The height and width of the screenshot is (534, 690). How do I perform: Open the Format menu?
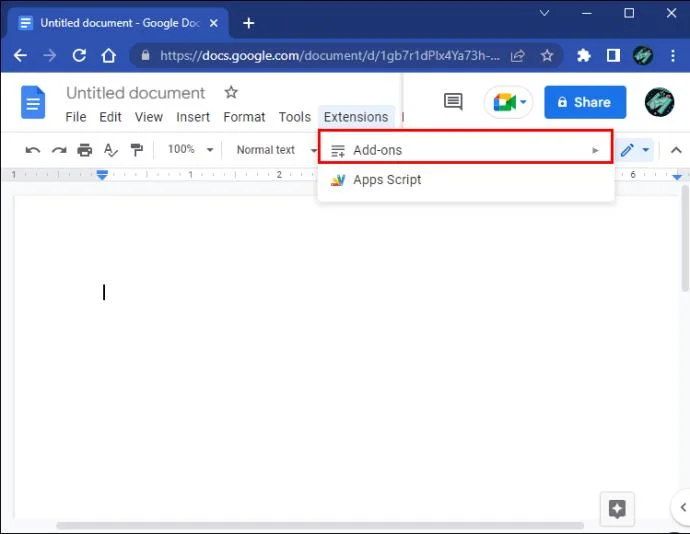[x=244, y=117]
